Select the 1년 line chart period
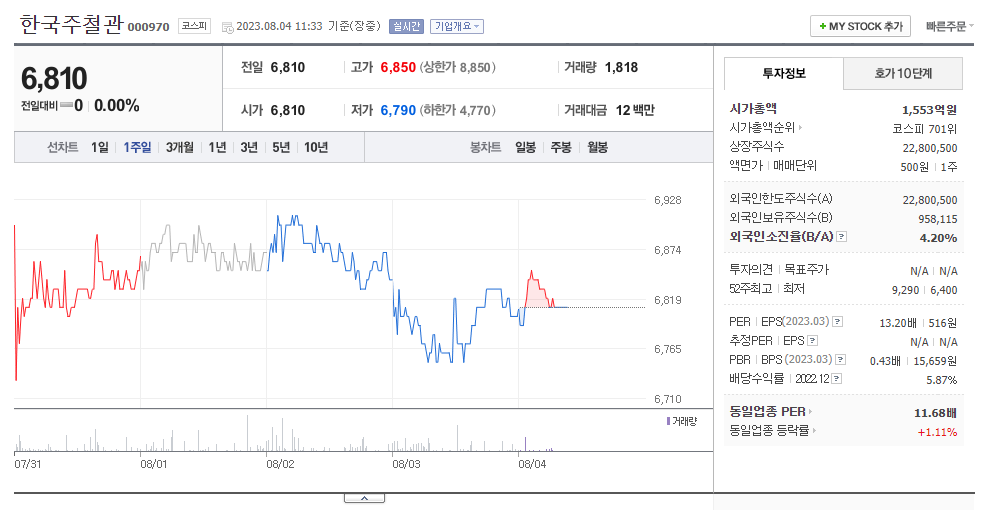The height and width of the screenshot is (510, 983). point(217,147)
